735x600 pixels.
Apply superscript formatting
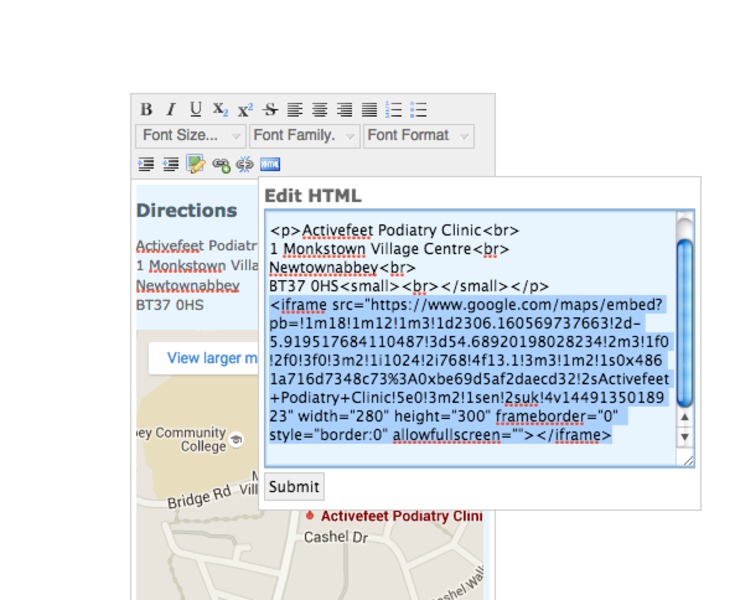click(x=245, y=110)
